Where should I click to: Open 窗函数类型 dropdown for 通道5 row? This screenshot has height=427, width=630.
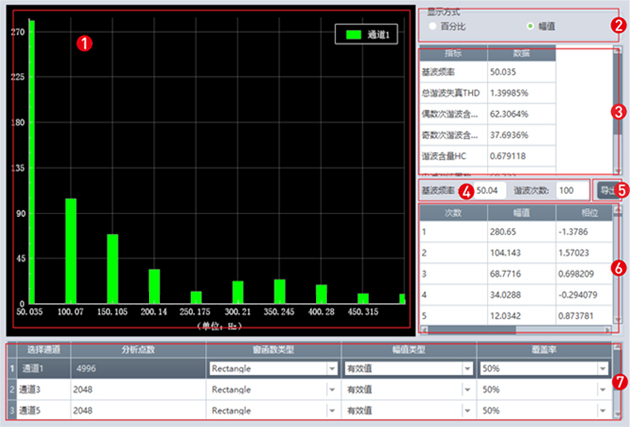(x=332, y=411)
